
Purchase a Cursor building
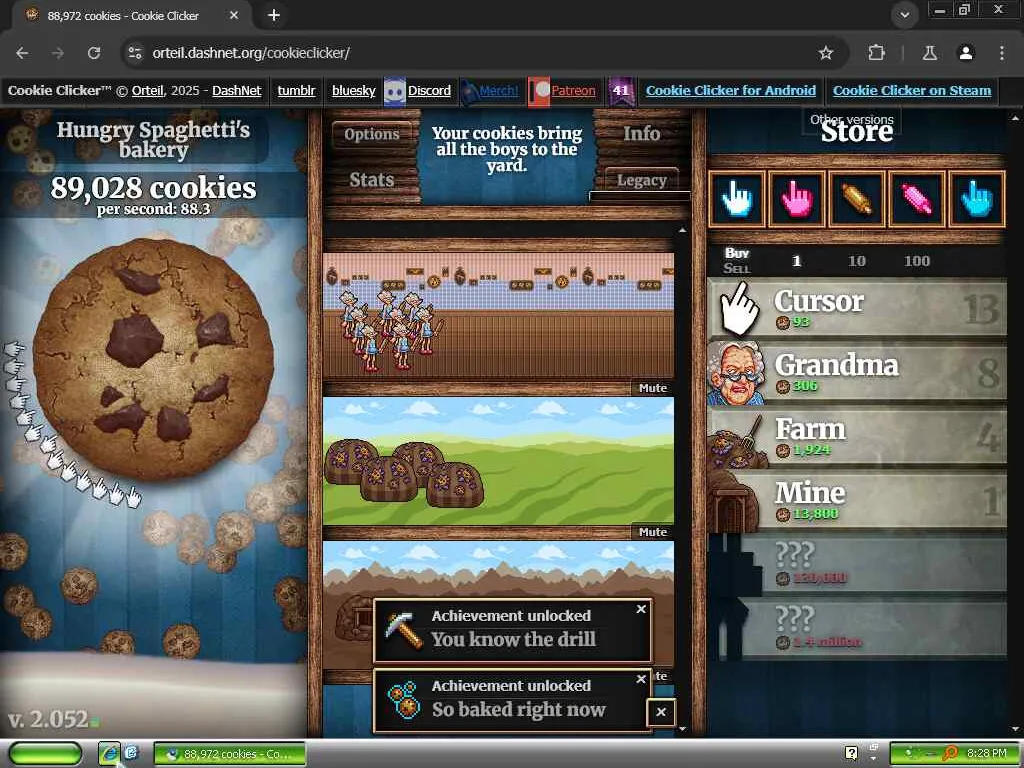(857, 308)
